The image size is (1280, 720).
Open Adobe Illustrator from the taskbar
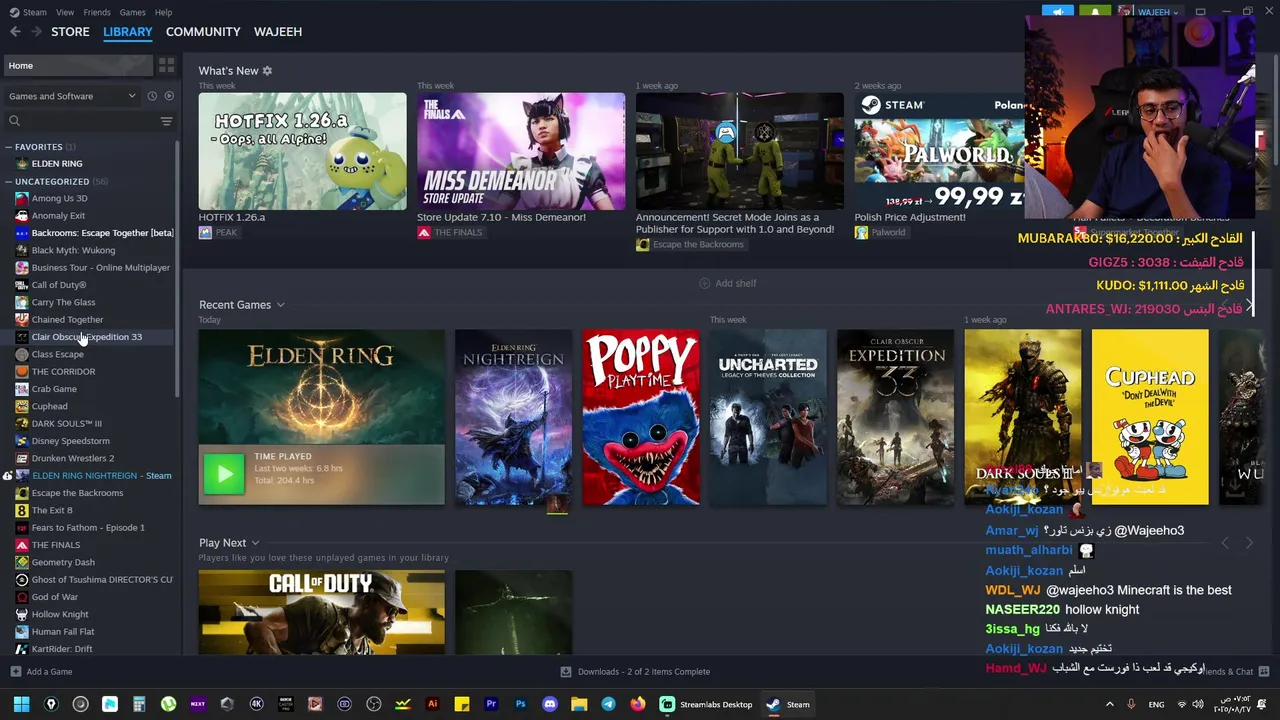point(432,704)
